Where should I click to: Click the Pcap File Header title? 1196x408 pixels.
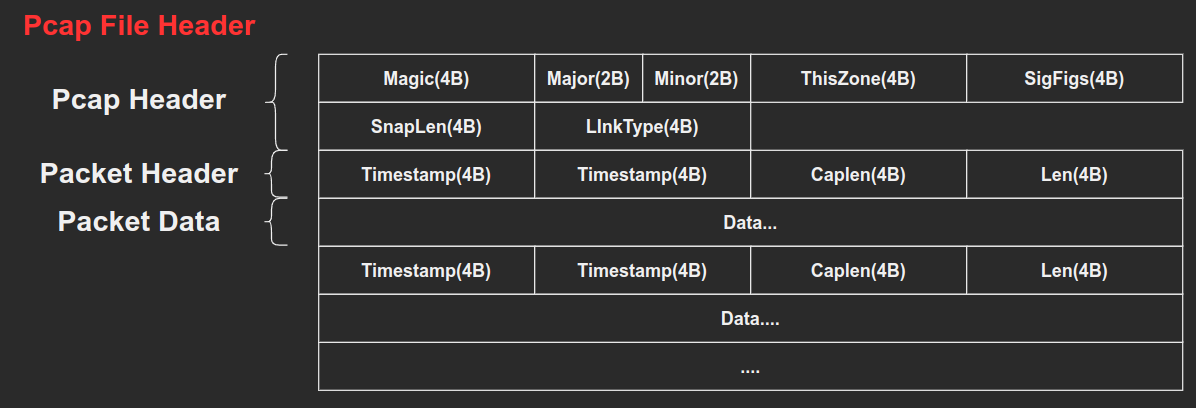point(140,26)
